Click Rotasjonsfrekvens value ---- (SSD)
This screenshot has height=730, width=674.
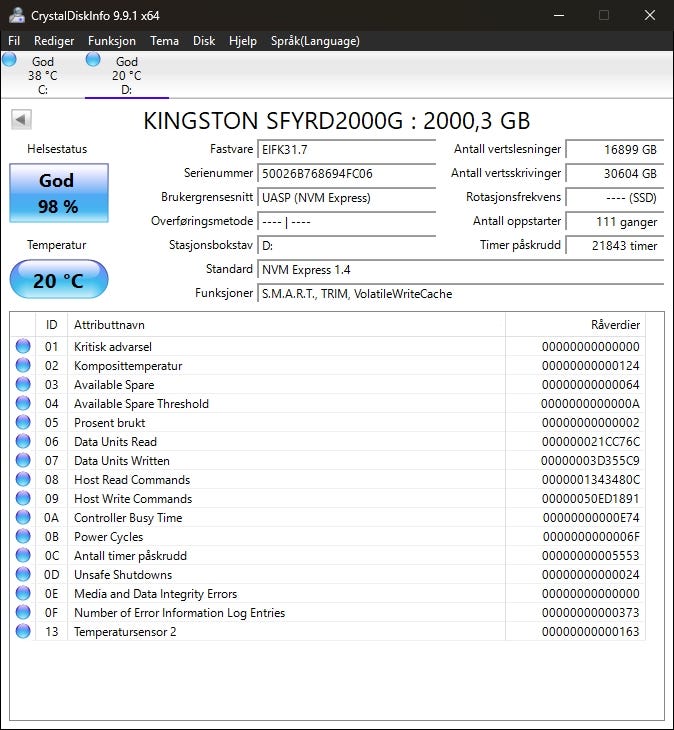(x=614, y=197)
